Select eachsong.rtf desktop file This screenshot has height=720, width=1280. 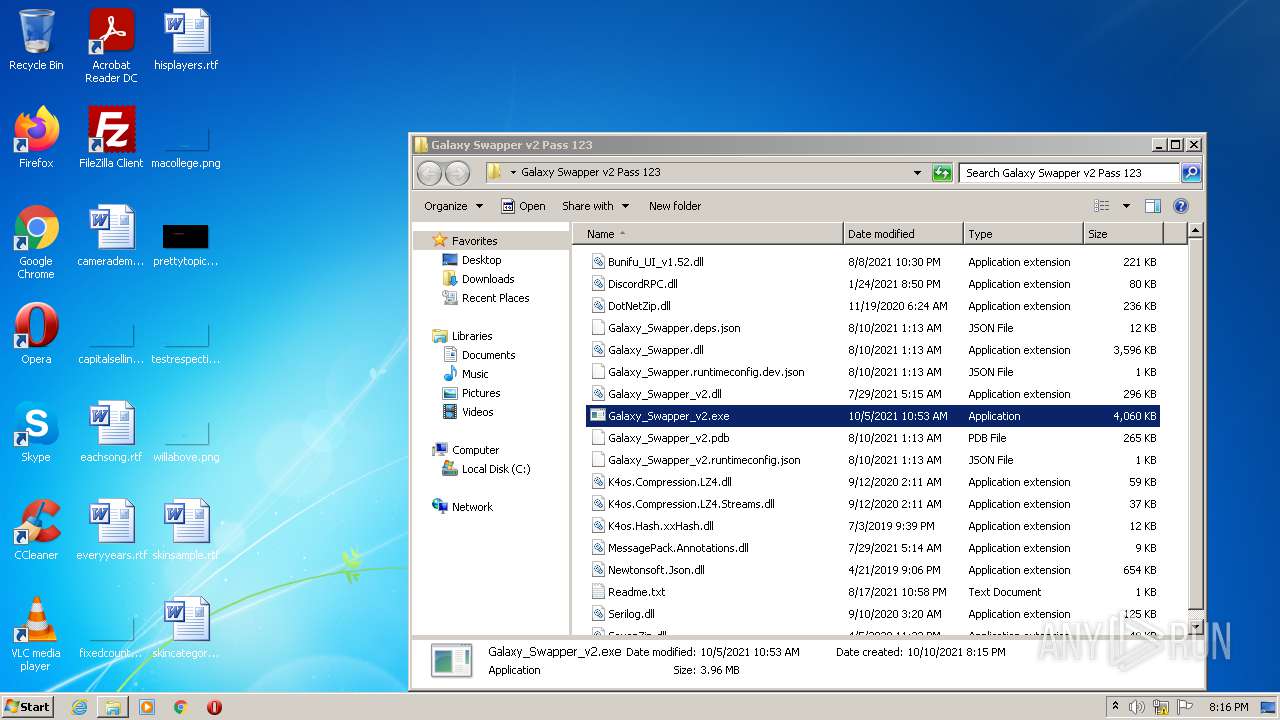[111, 432]
